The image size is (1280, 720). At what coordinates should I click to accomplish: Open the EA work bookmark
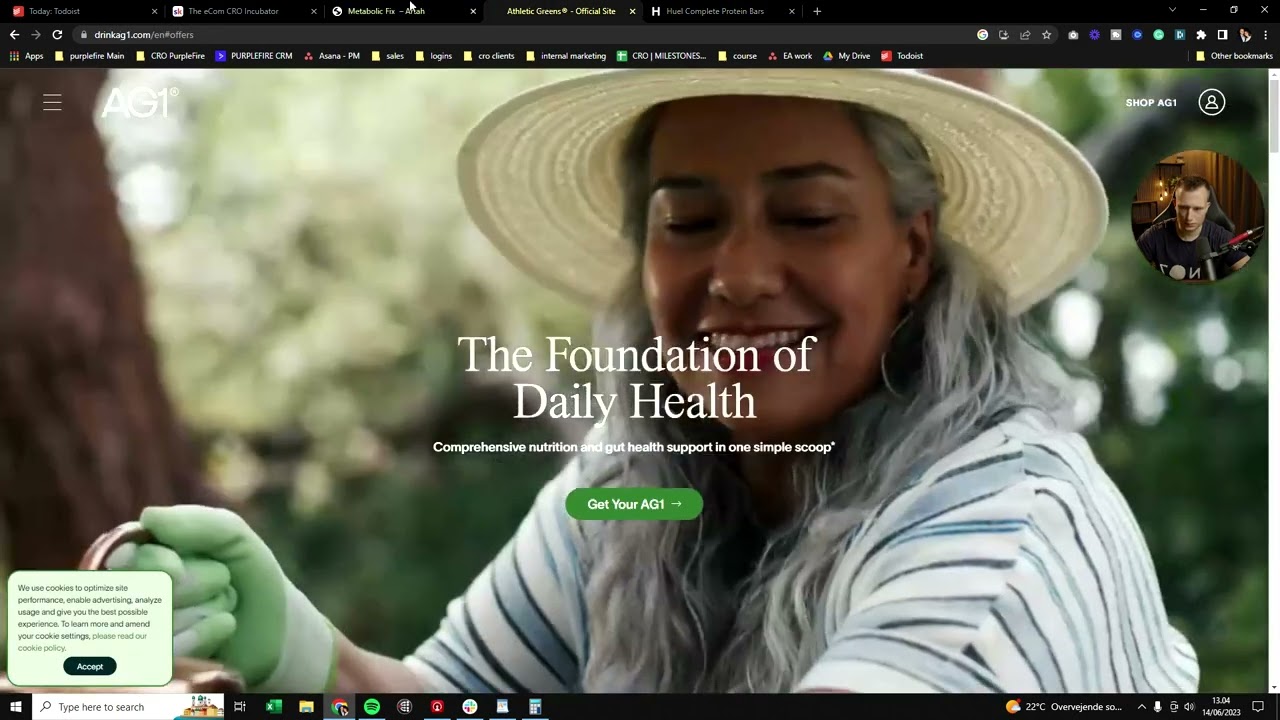click(x=790, y=56)
